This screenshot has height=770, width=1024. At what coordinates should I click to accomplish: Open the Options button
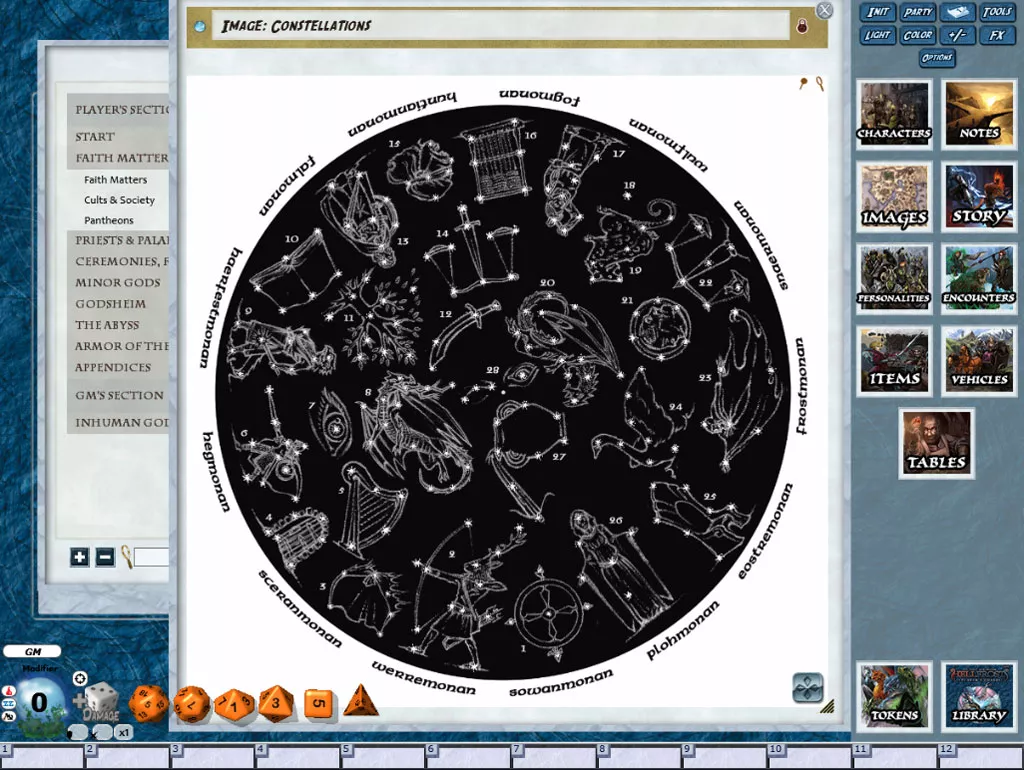point(937,58)
